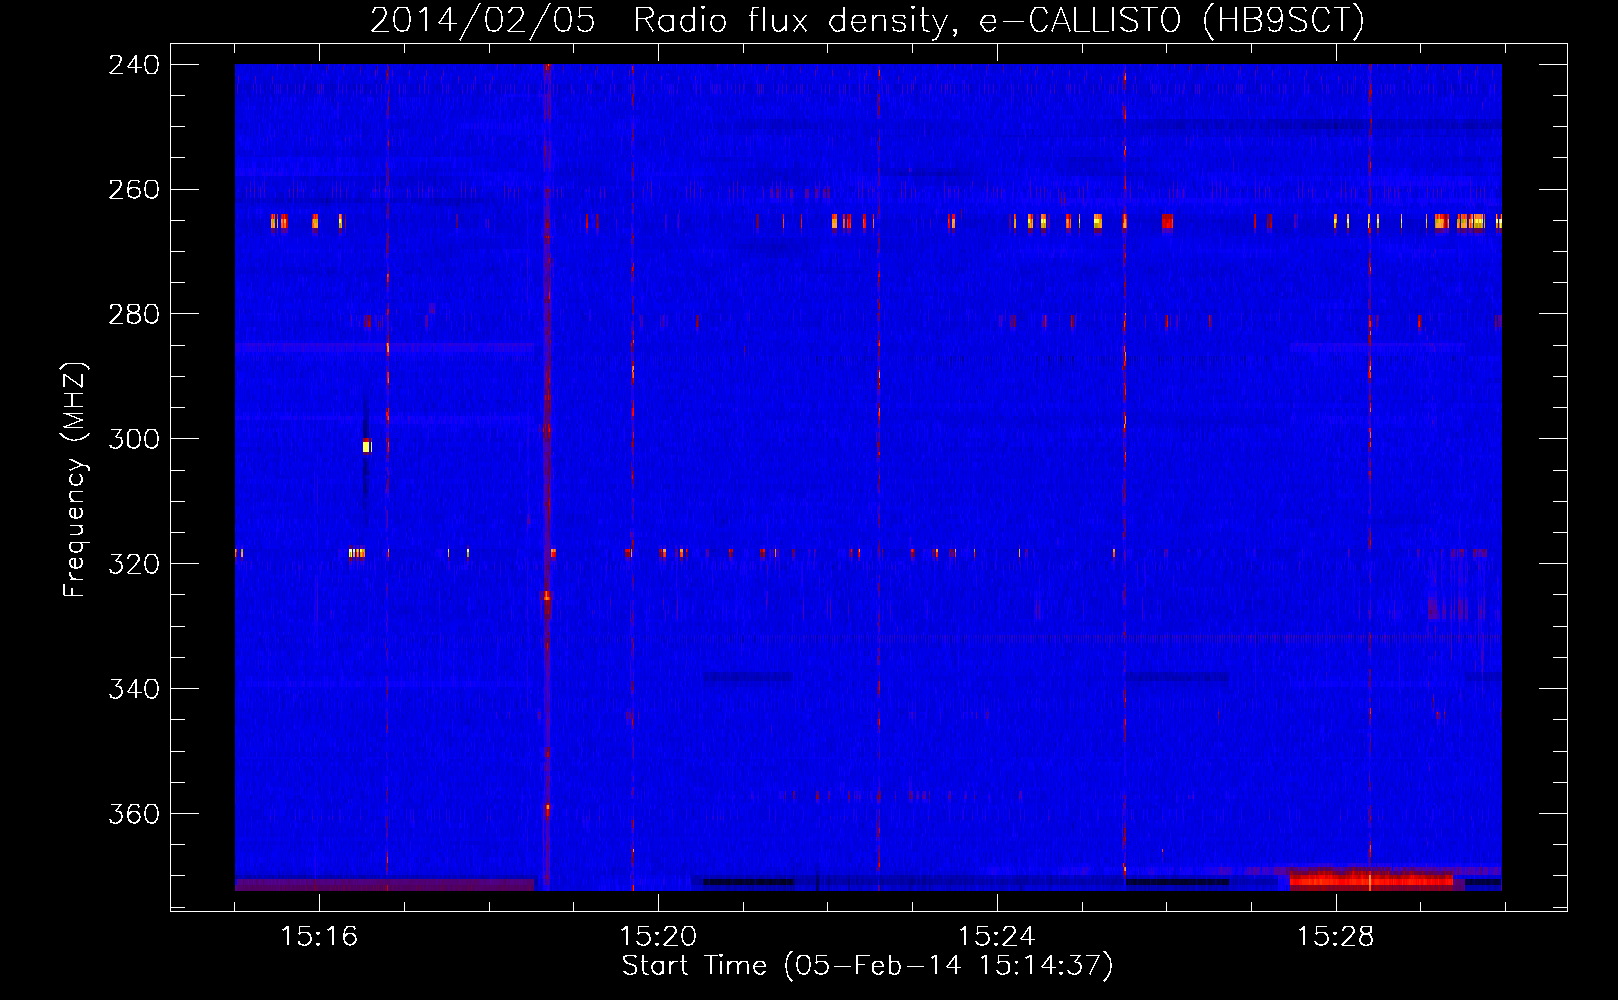
Task: Click the "Start Time (05-Feb-14 15:14:37)" axis label
Action: pos(867,966)
